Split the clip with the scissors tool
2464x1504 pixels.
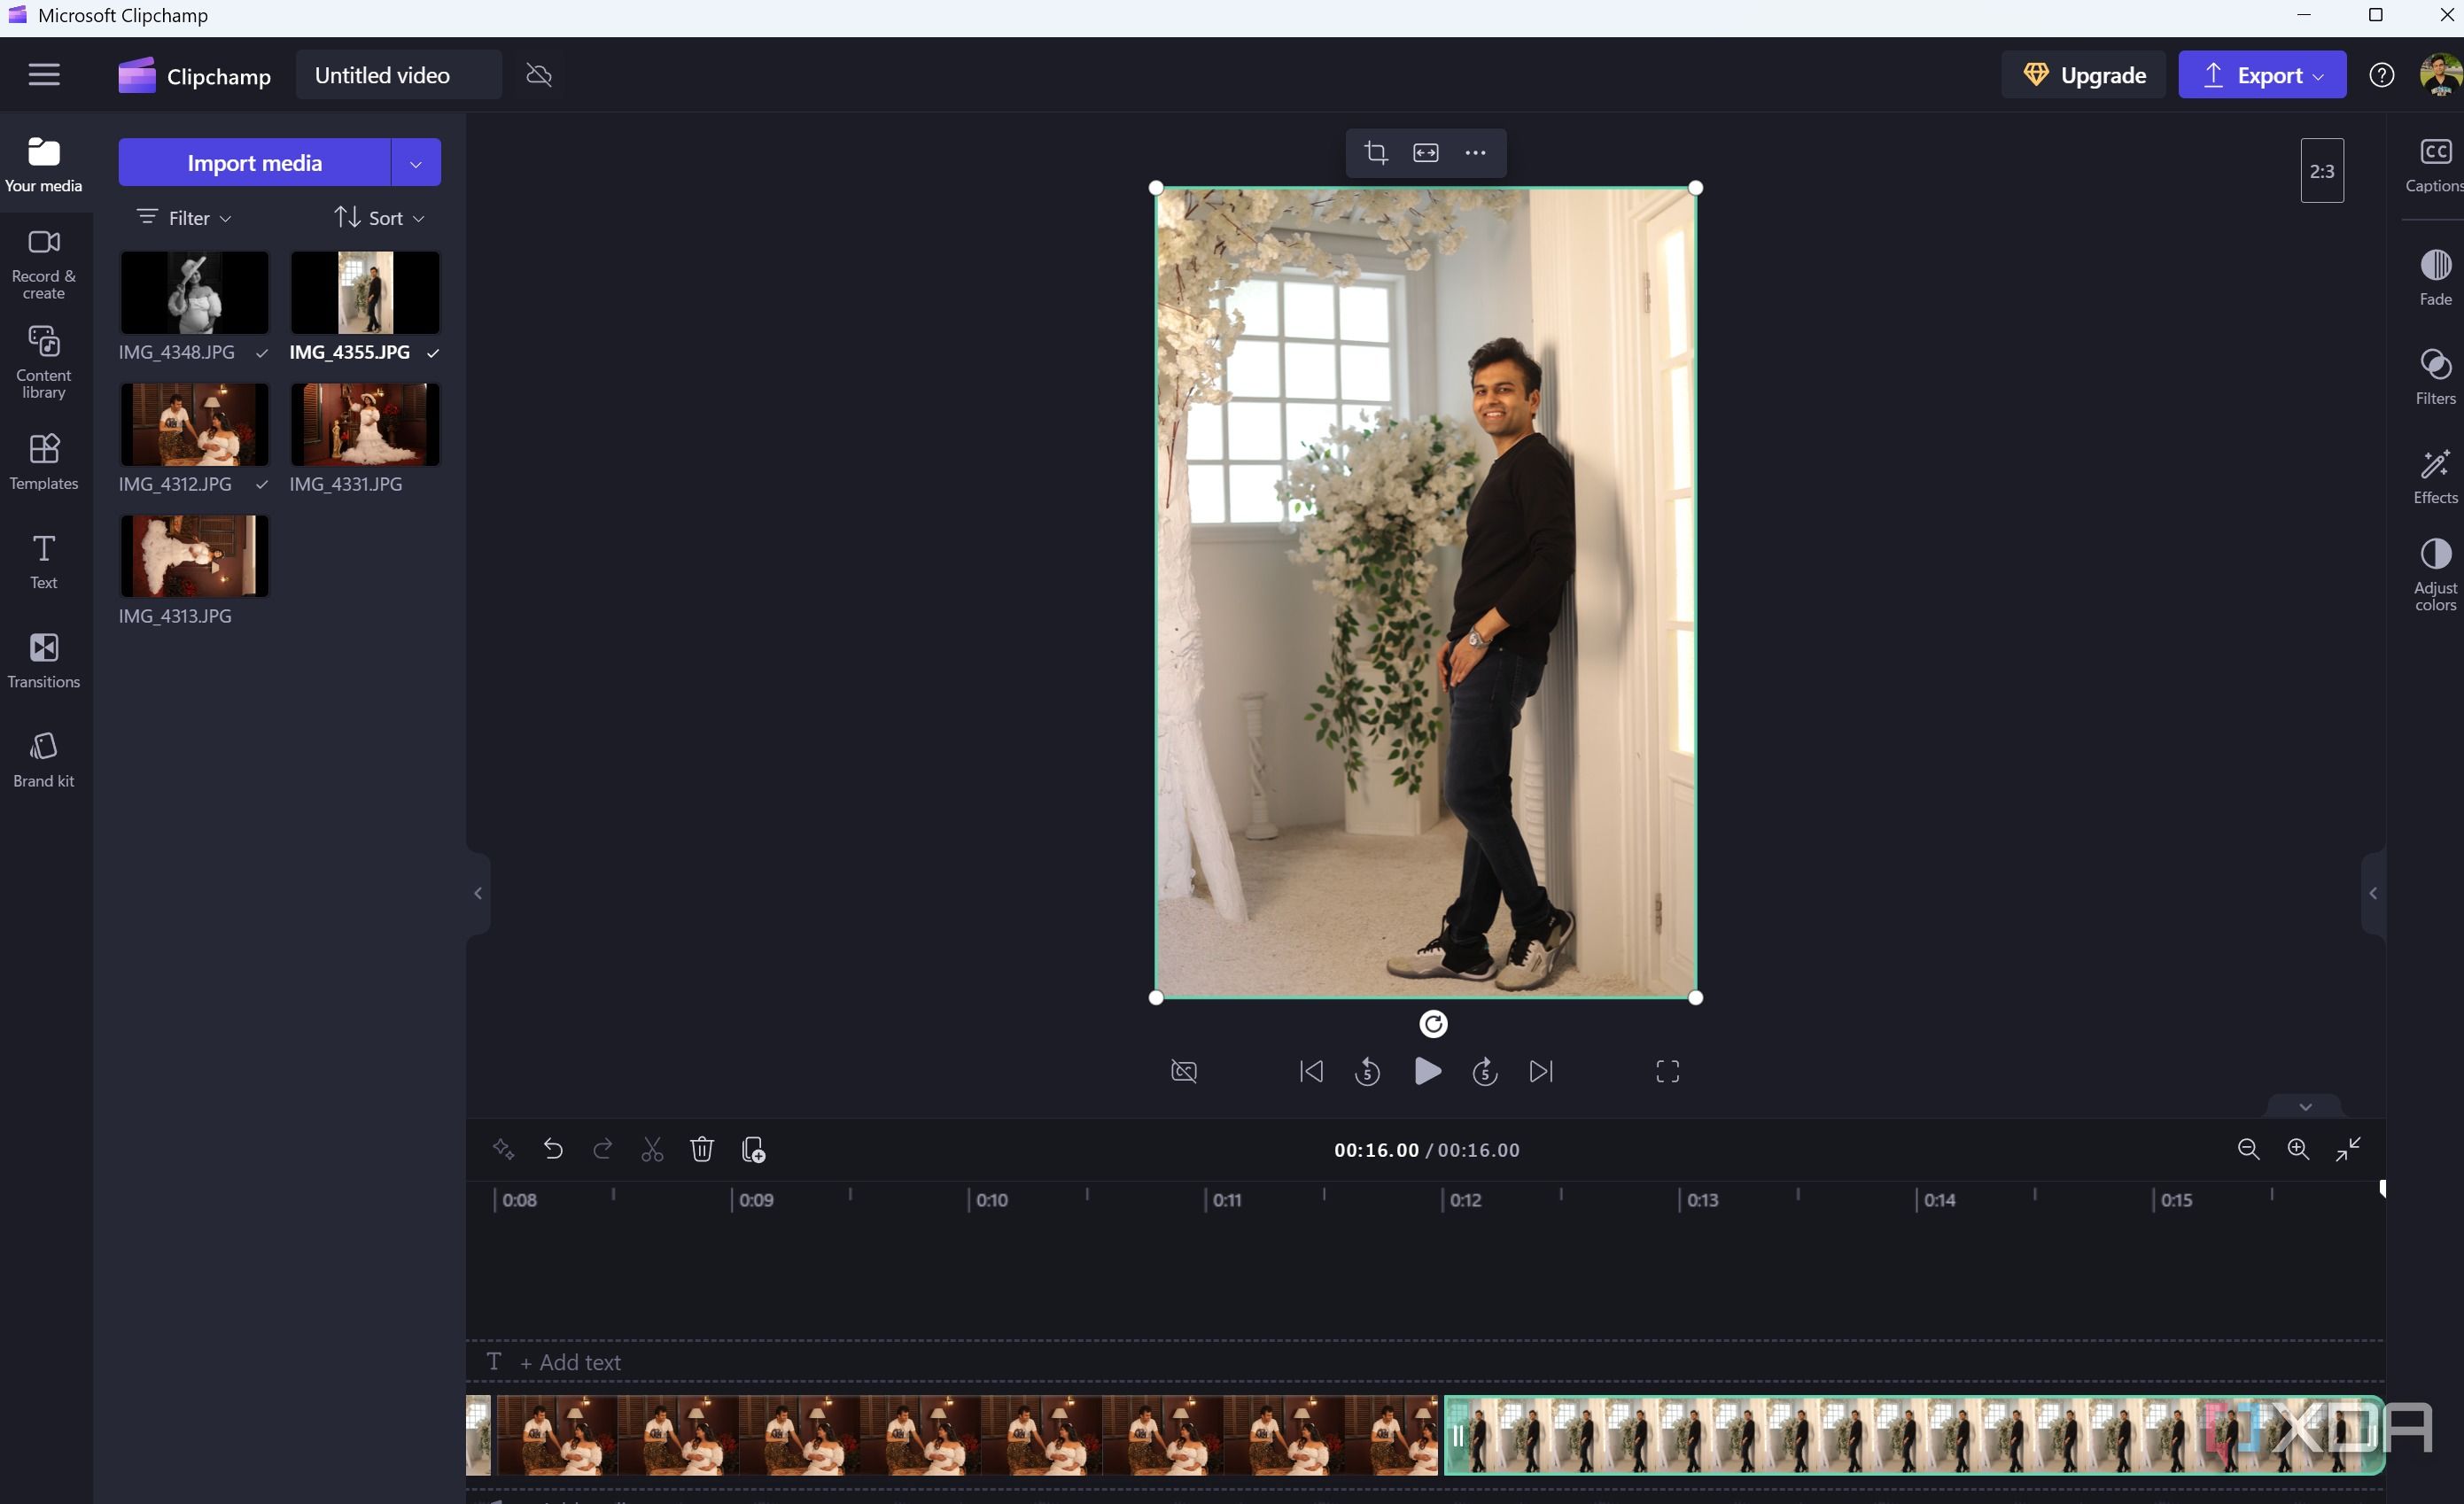[x=652, y=1149]
